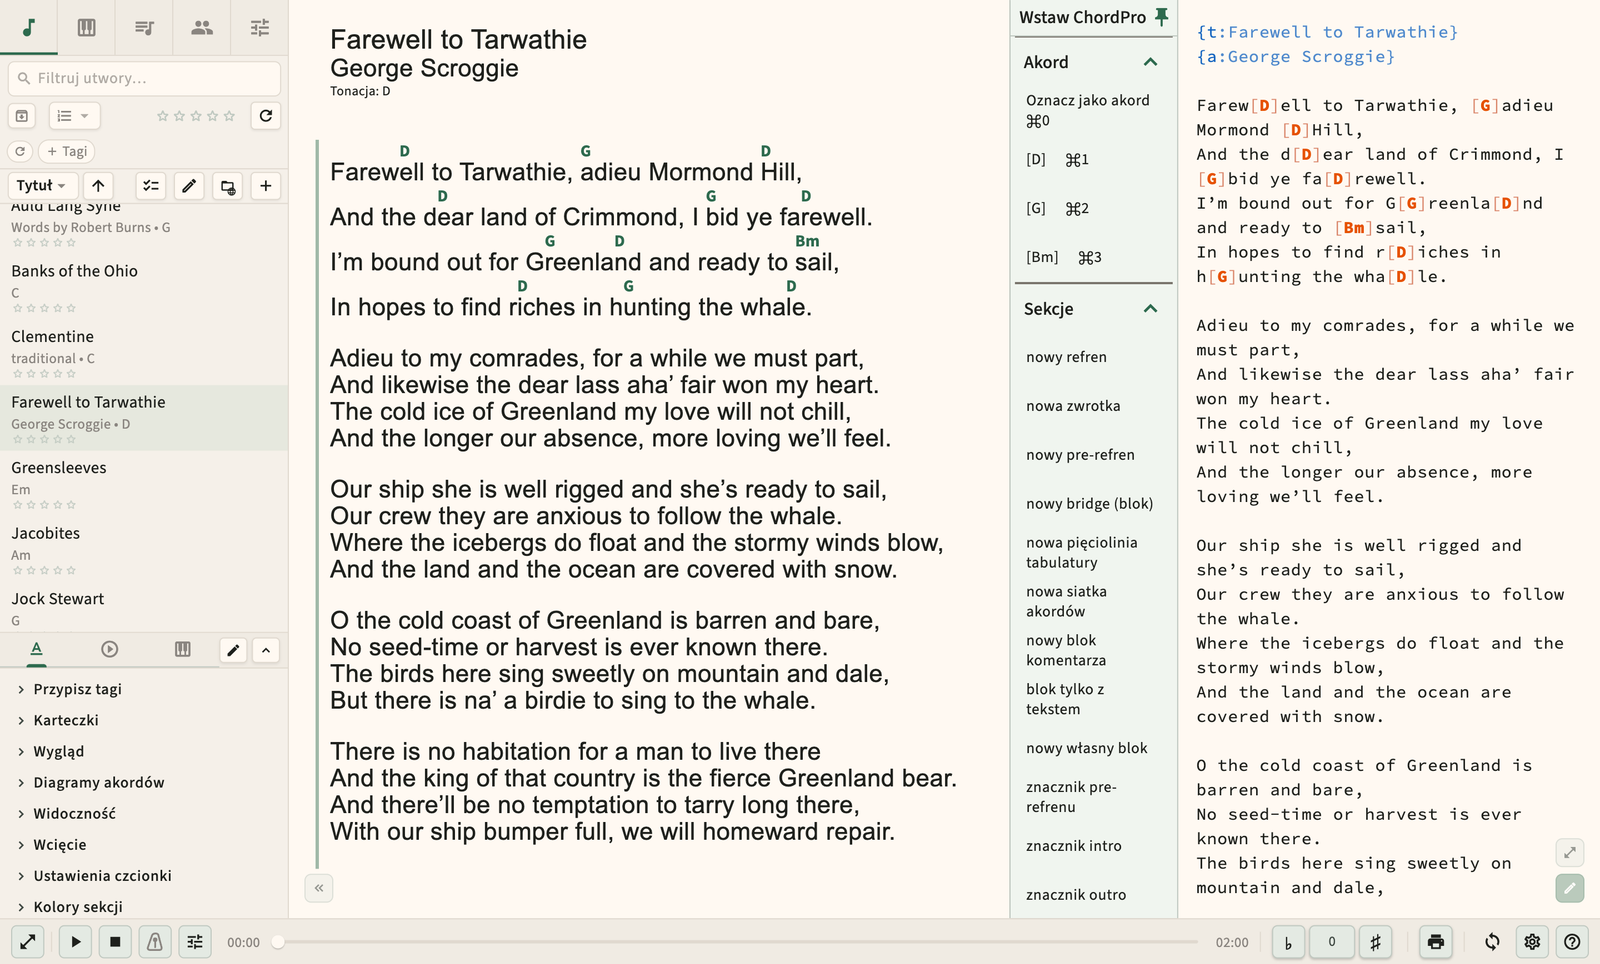Open the setlists tab with the playlist icon
1600x964 pixels.
(145, 27)
